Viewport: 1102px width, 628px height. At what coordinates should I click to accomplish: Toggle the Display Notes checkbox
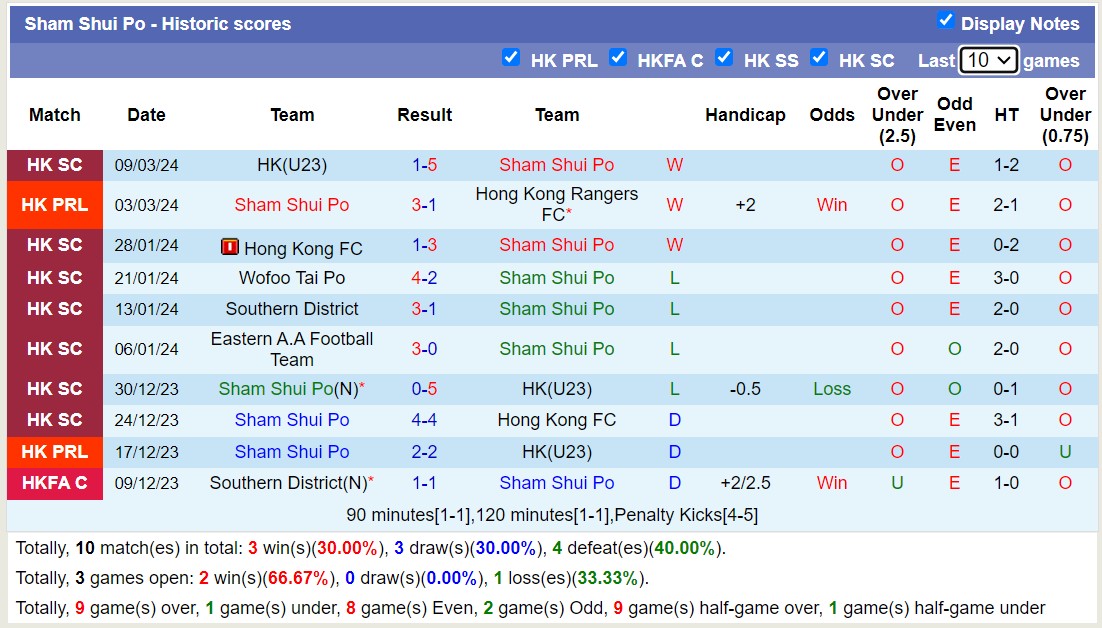coord(945,21)
